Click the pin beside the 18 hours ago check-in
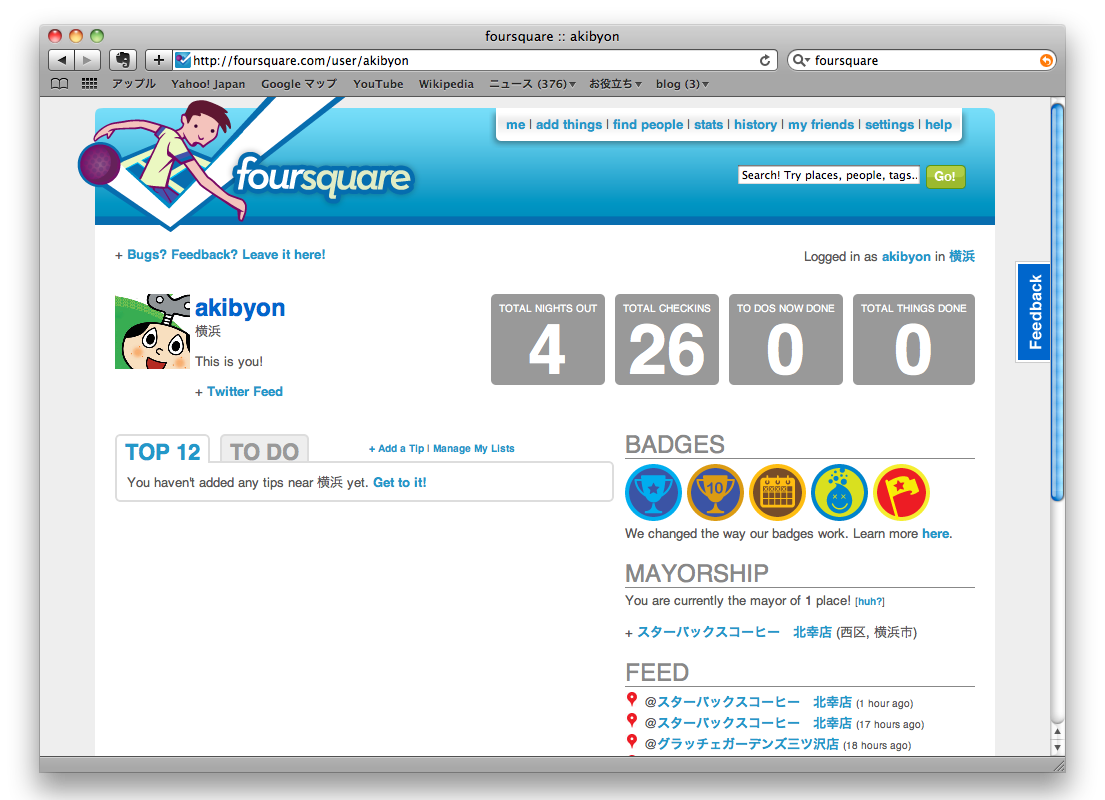Image resolution: width=1105 pixels, height=800 pixels. tap(632, 742)
